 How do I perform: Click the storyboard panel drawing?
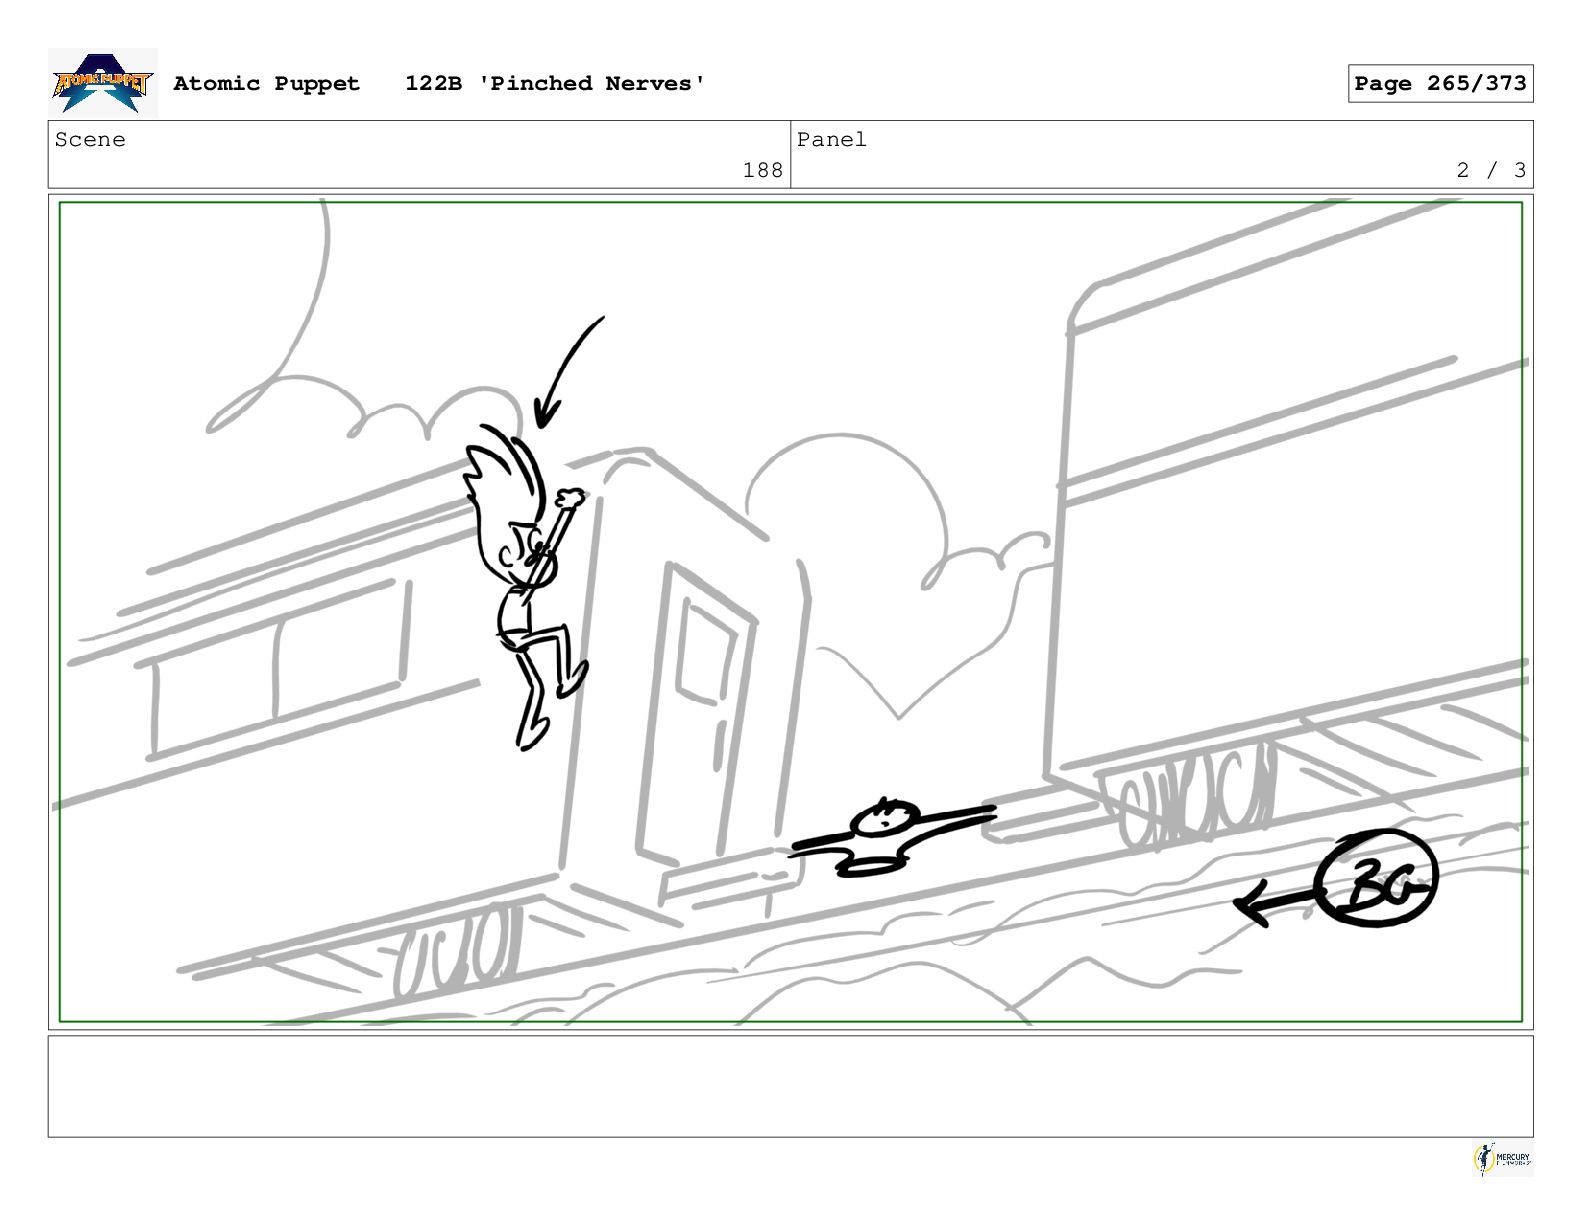[790, 612]
